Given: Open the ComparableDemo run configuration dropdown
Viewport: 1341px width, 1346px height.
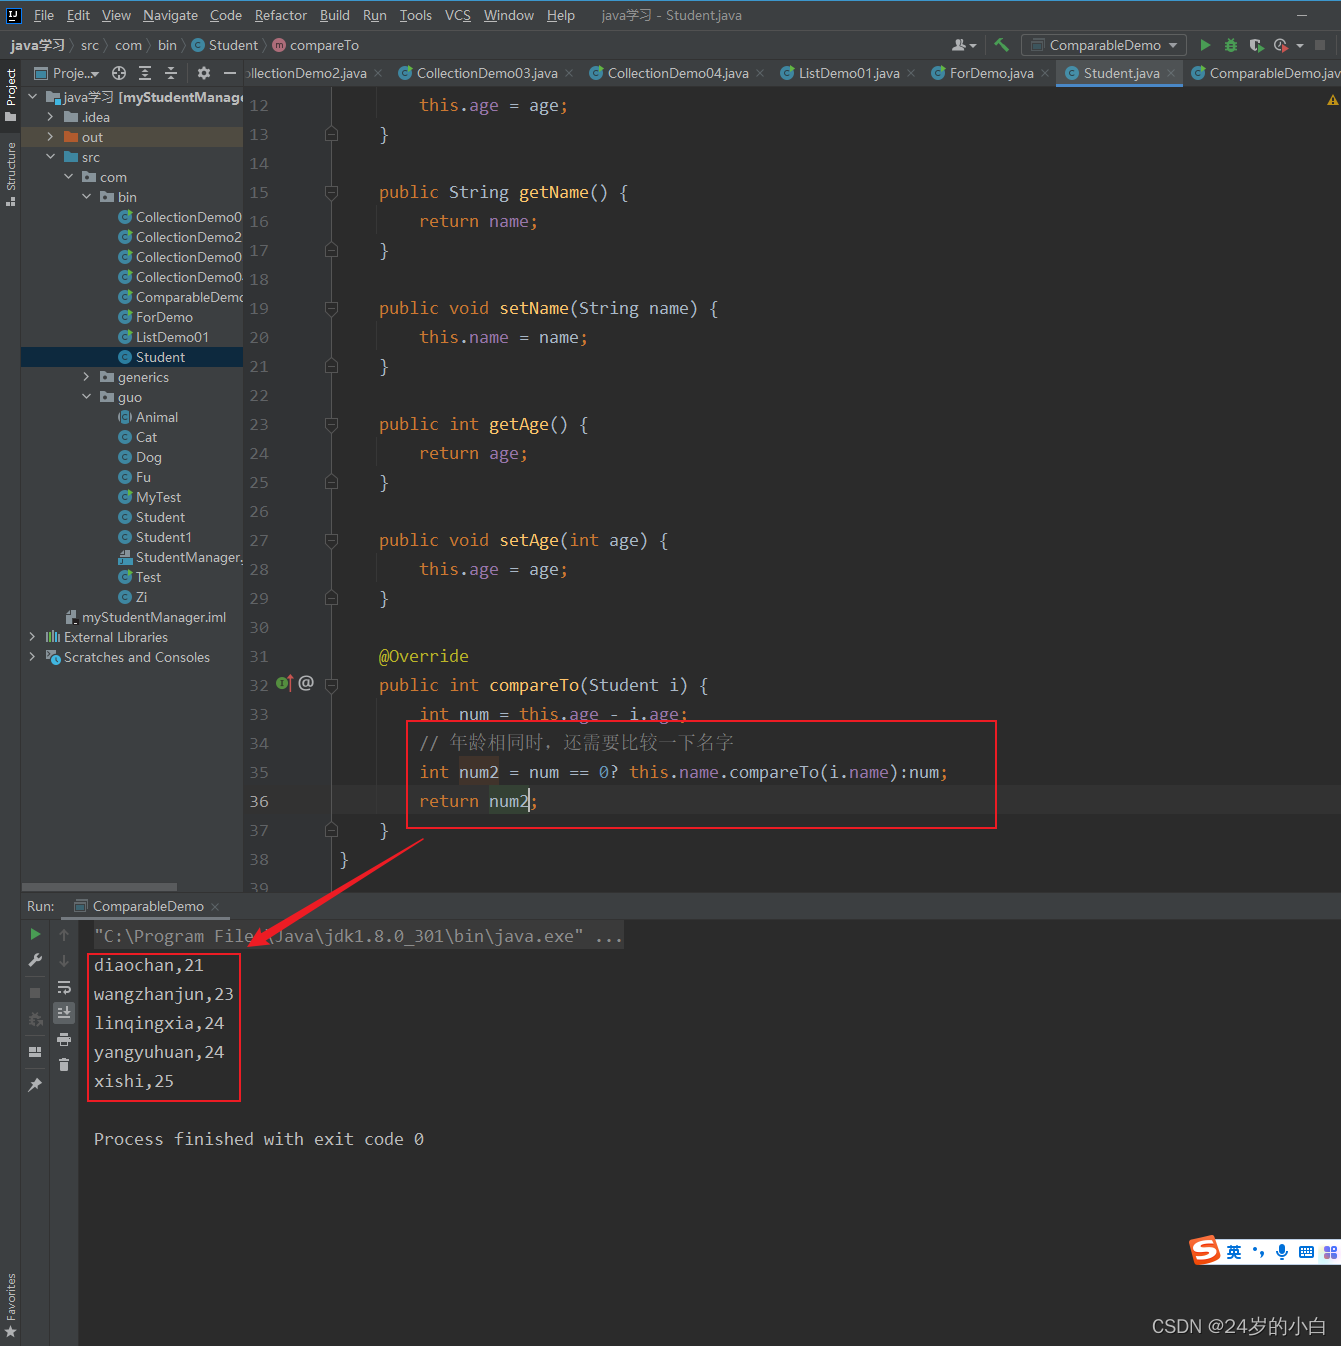Looking at the screenshot, I should [1104, 45].
